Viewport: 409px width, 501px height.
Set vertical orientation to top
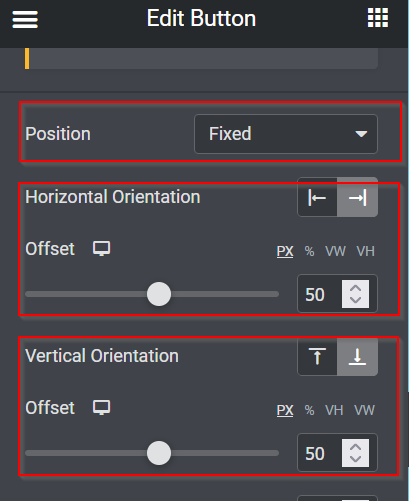317,356
